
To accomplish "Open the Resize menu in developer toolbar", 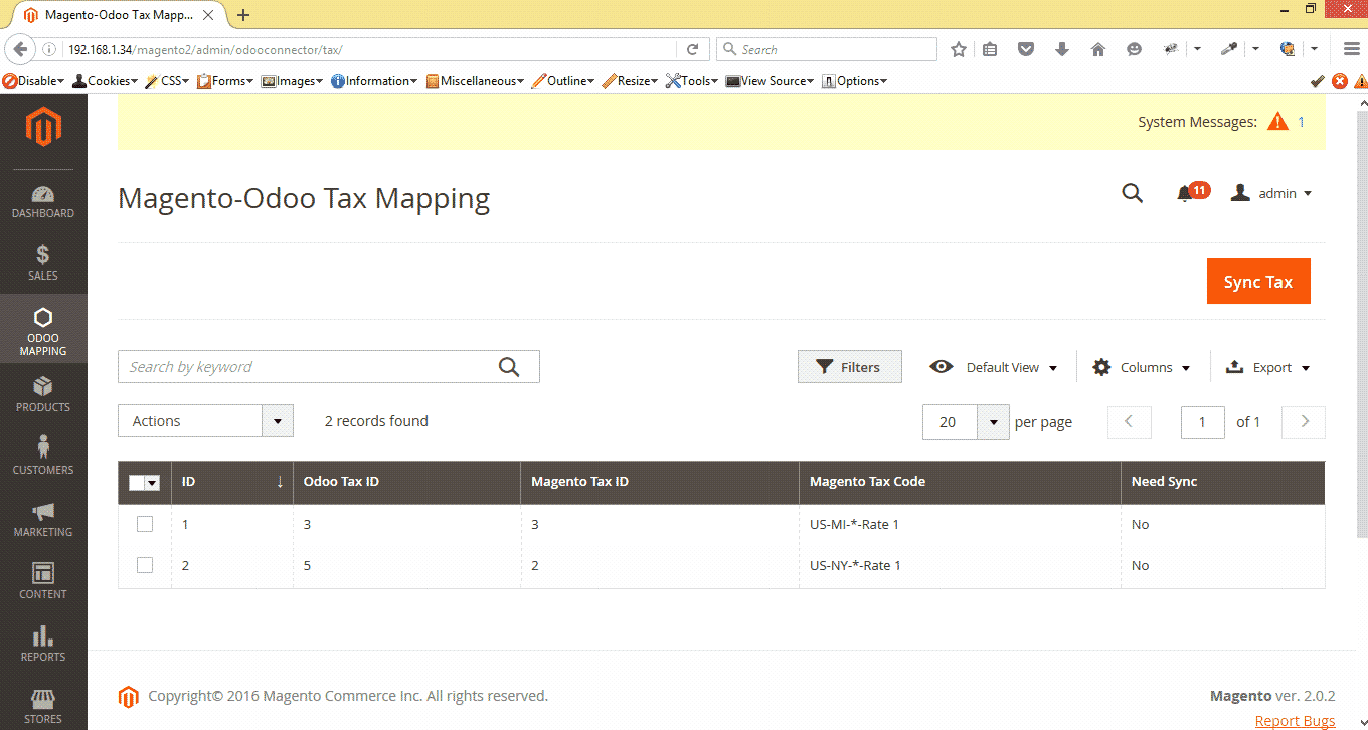I will coord(631,81).
